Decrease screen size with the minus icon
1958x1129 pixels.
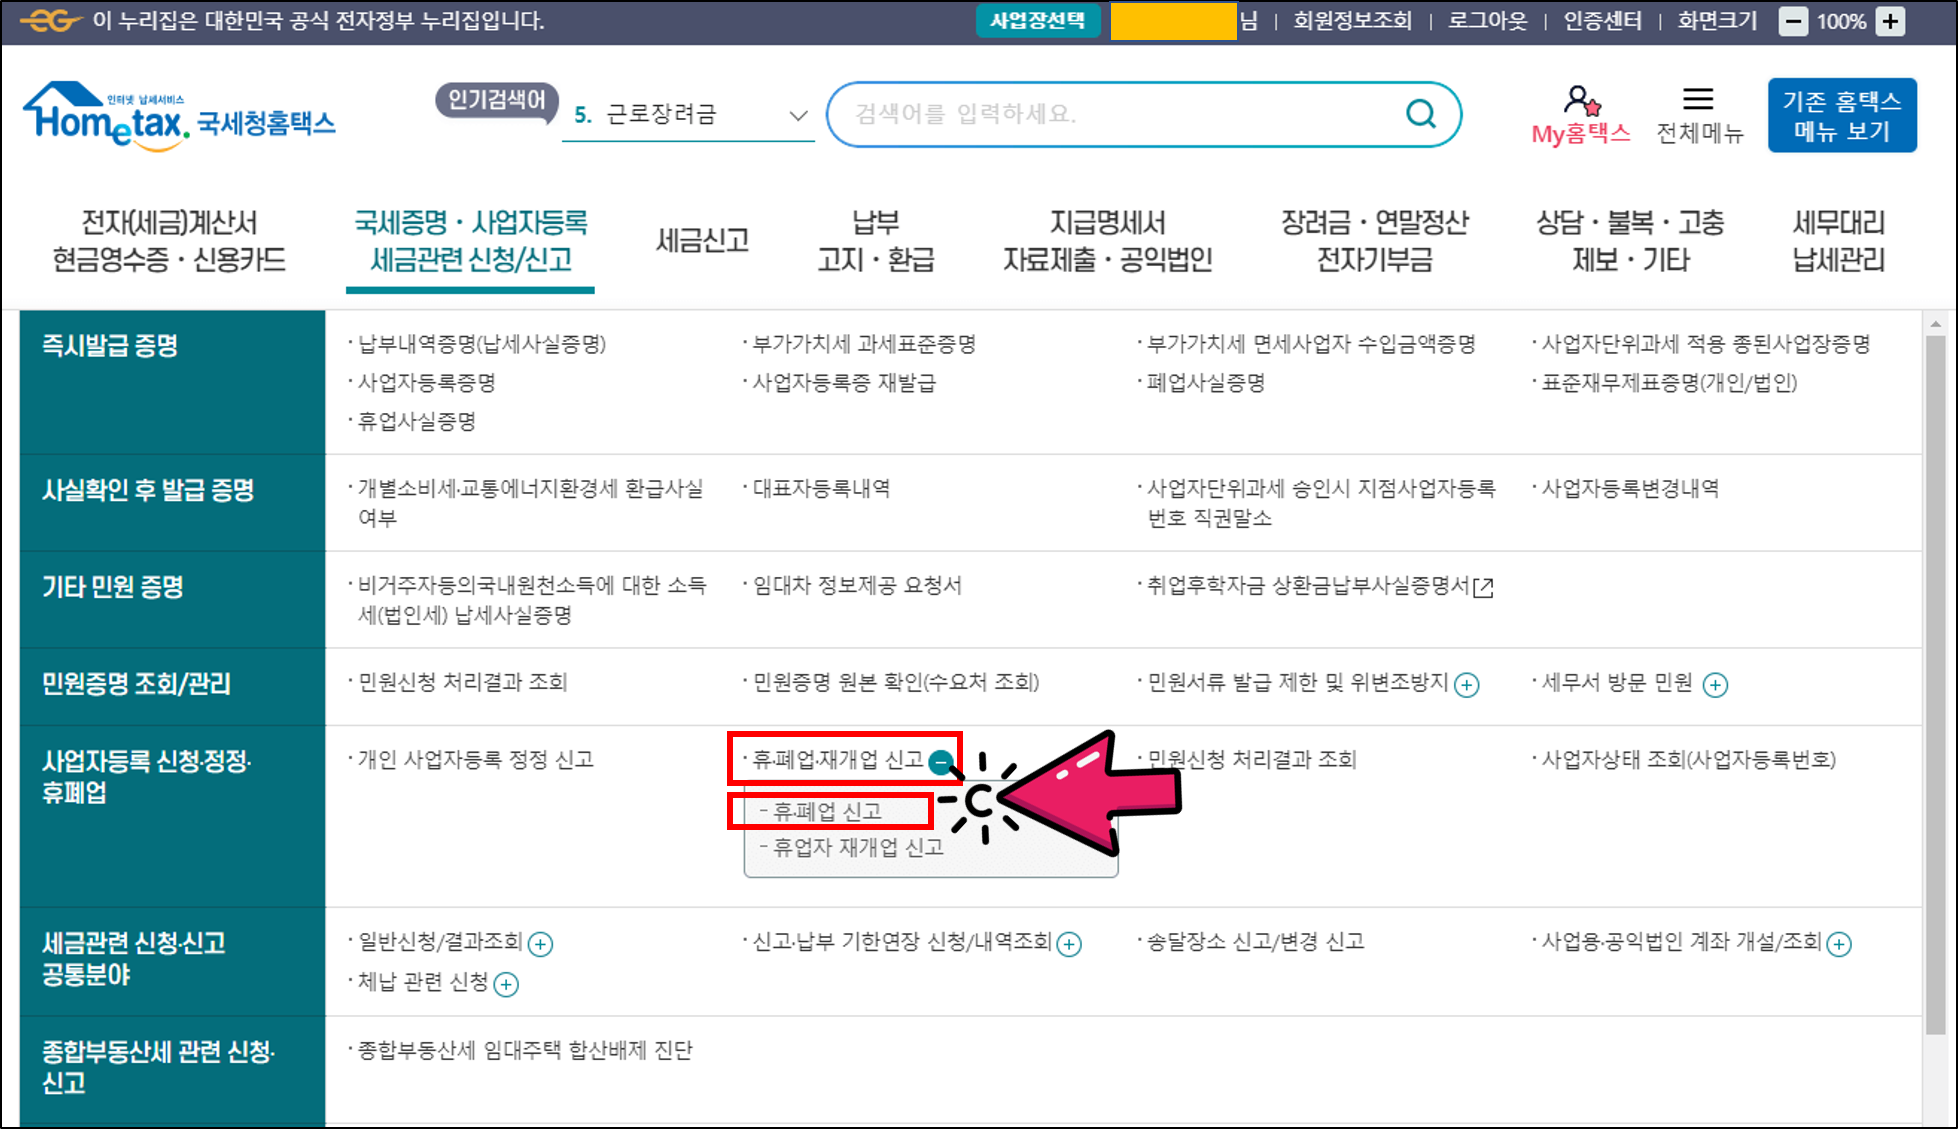click(1795, 20)
